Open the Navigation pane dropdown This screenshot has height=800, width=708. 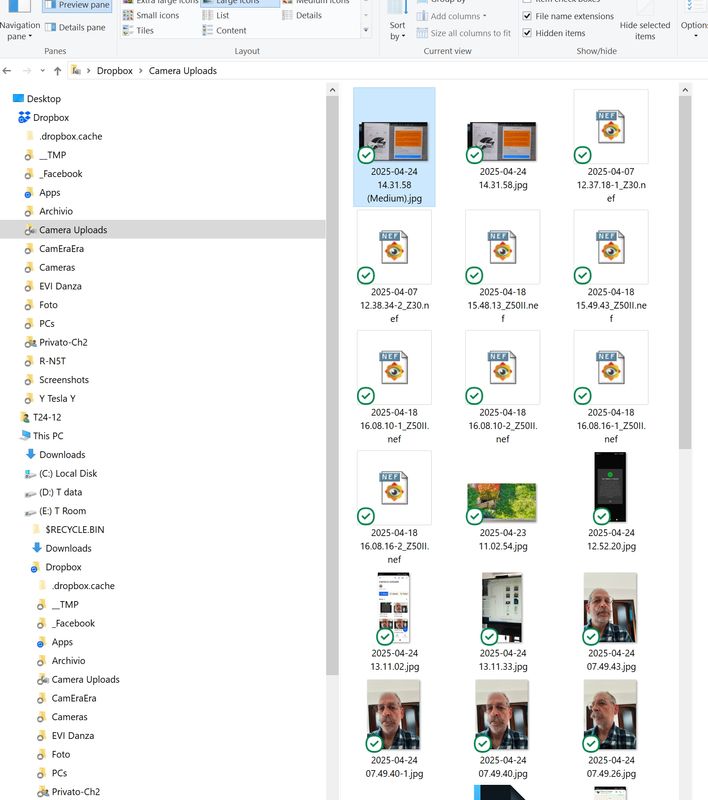point(20,30)
